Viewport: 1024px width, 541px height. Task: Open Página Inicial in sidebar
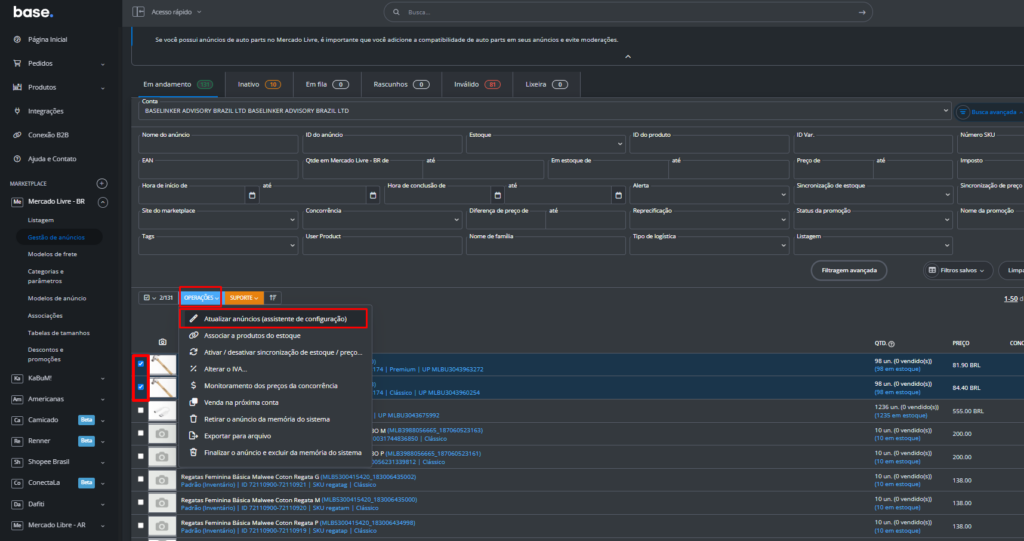point(47,39)
